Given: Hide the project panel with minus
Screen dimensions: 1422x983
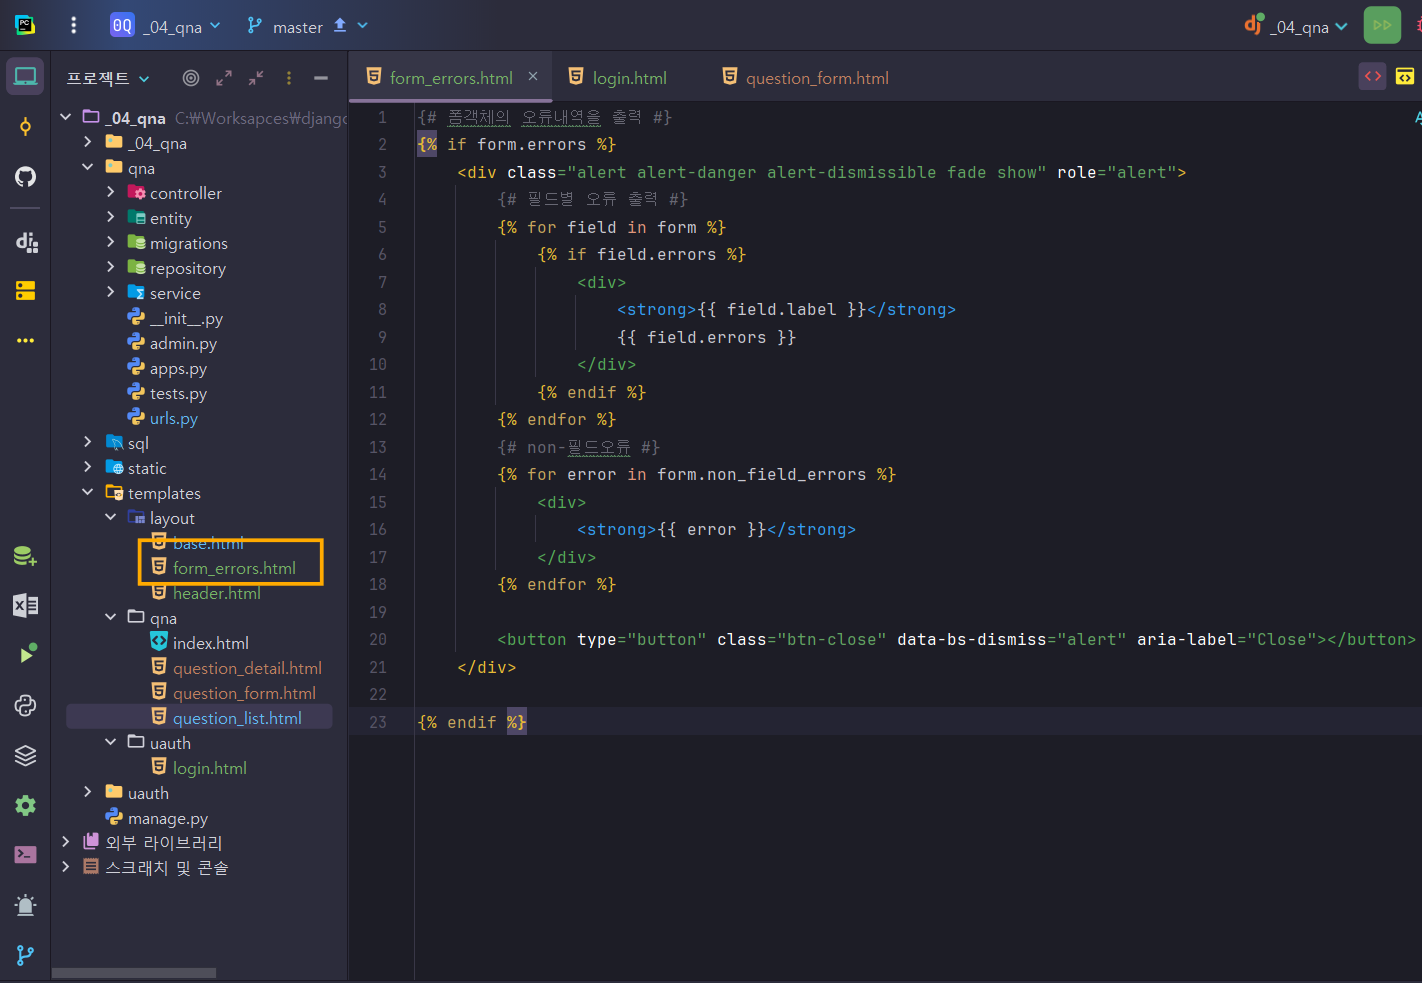Looking at the screenshot, I should pyautogui.click(x=321, y=77).
